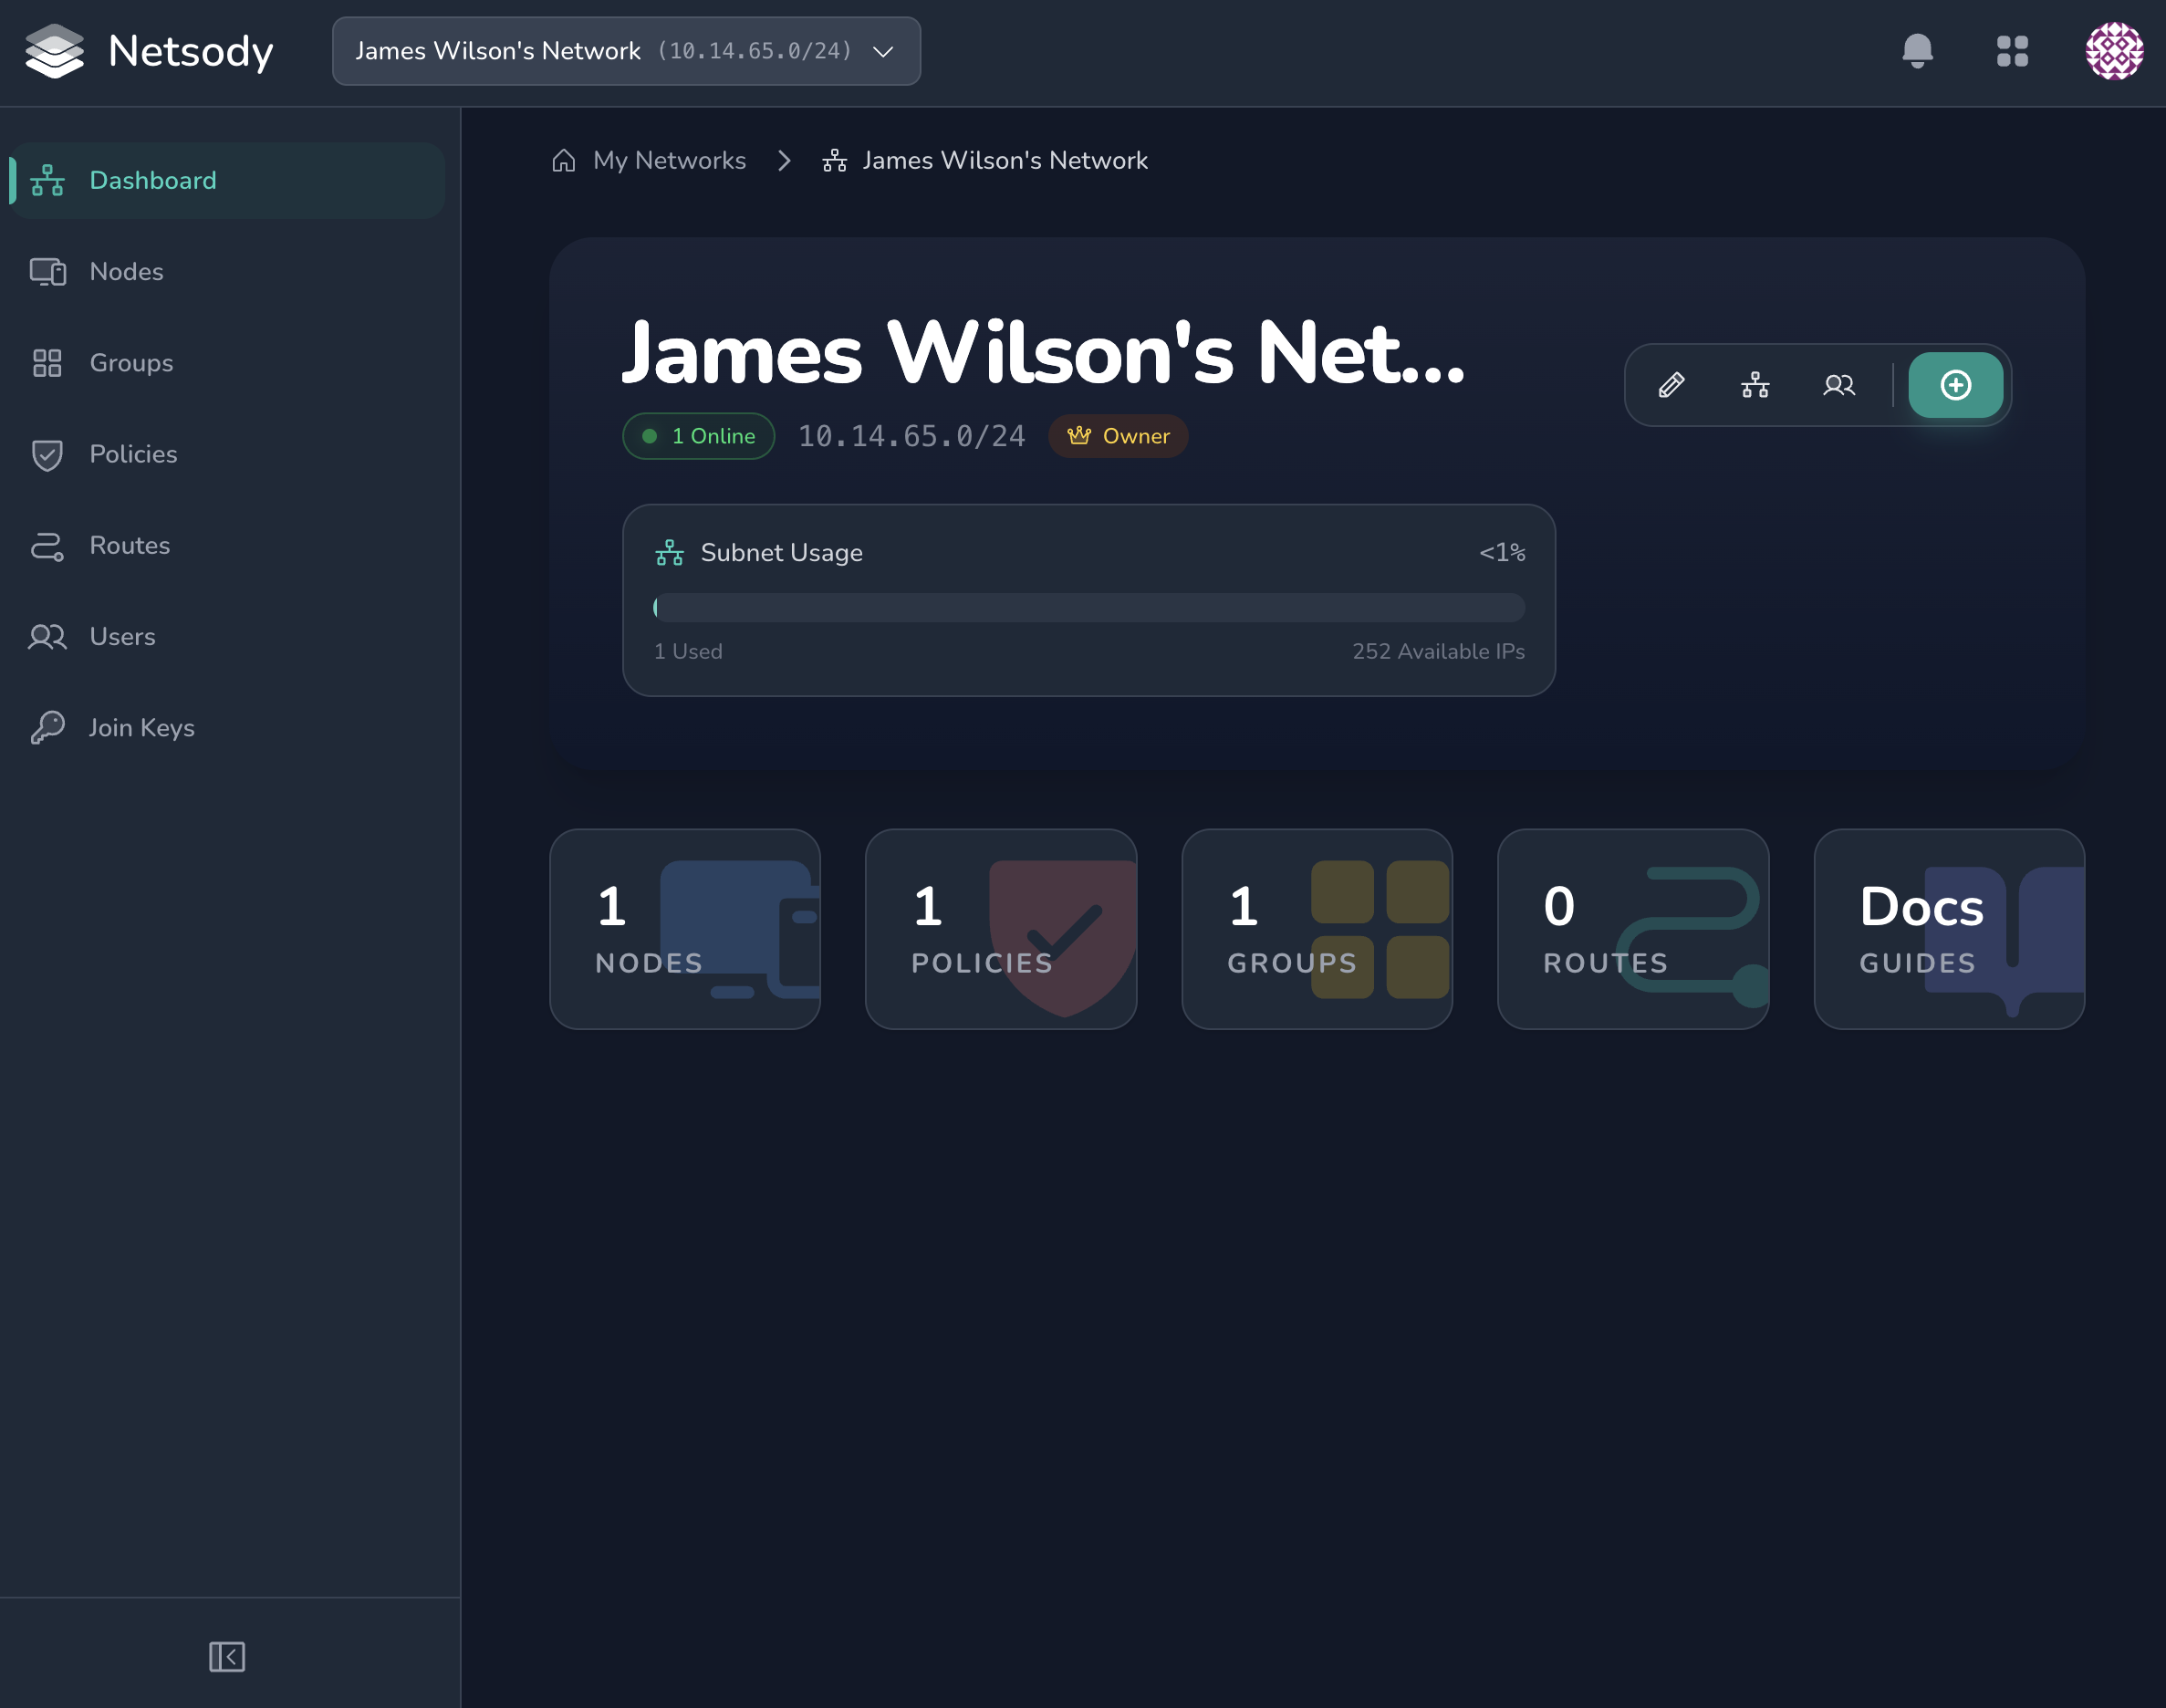The image size is (2166, 1708).
Task: Click the Subnet Usage network icon
Action: click(x=669, y=552)
